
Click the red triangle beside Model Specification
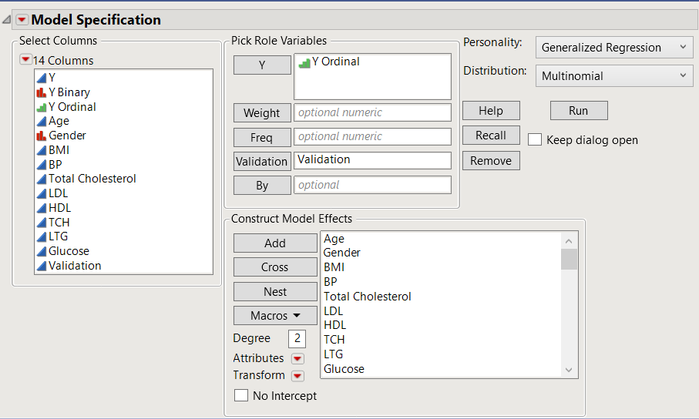[22, 20]
